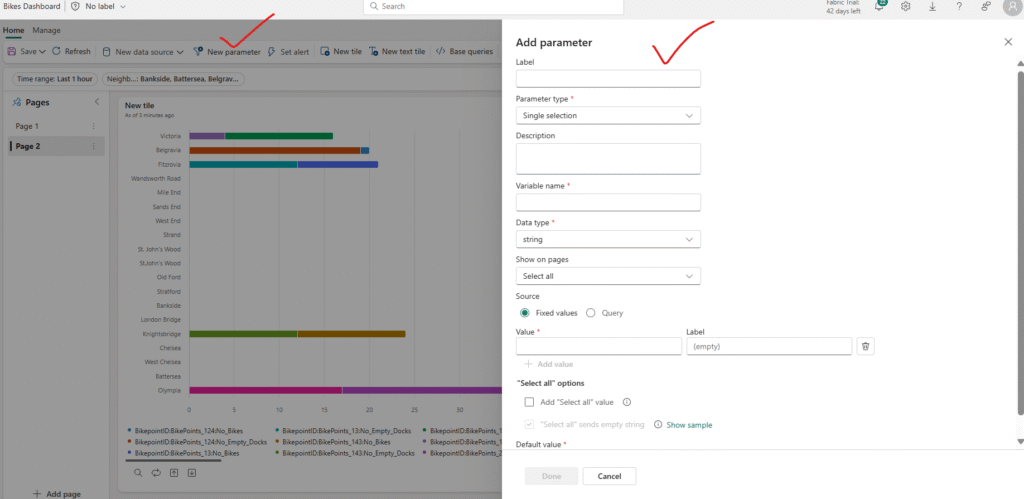Click the magnifier icon below chart legend

[x=139, y=472]
